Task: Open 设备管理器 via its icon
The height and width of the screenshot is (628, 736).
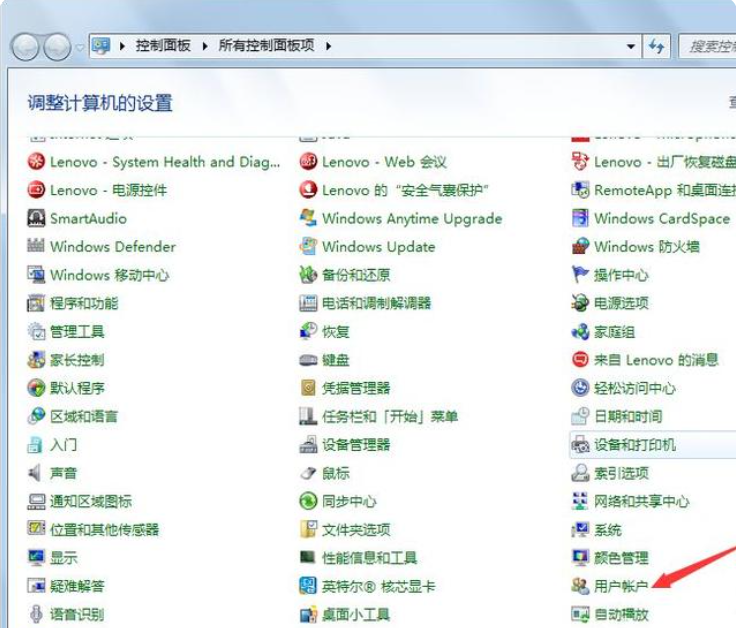Action: pos(308,444)
